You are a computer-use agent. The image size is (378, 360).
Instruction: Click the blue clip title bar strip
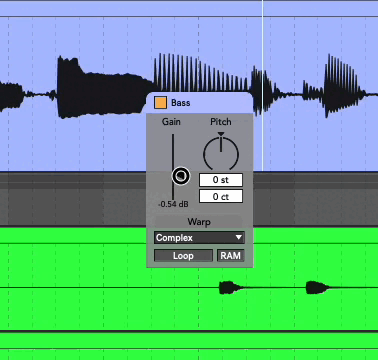click(x=189, y=9)
